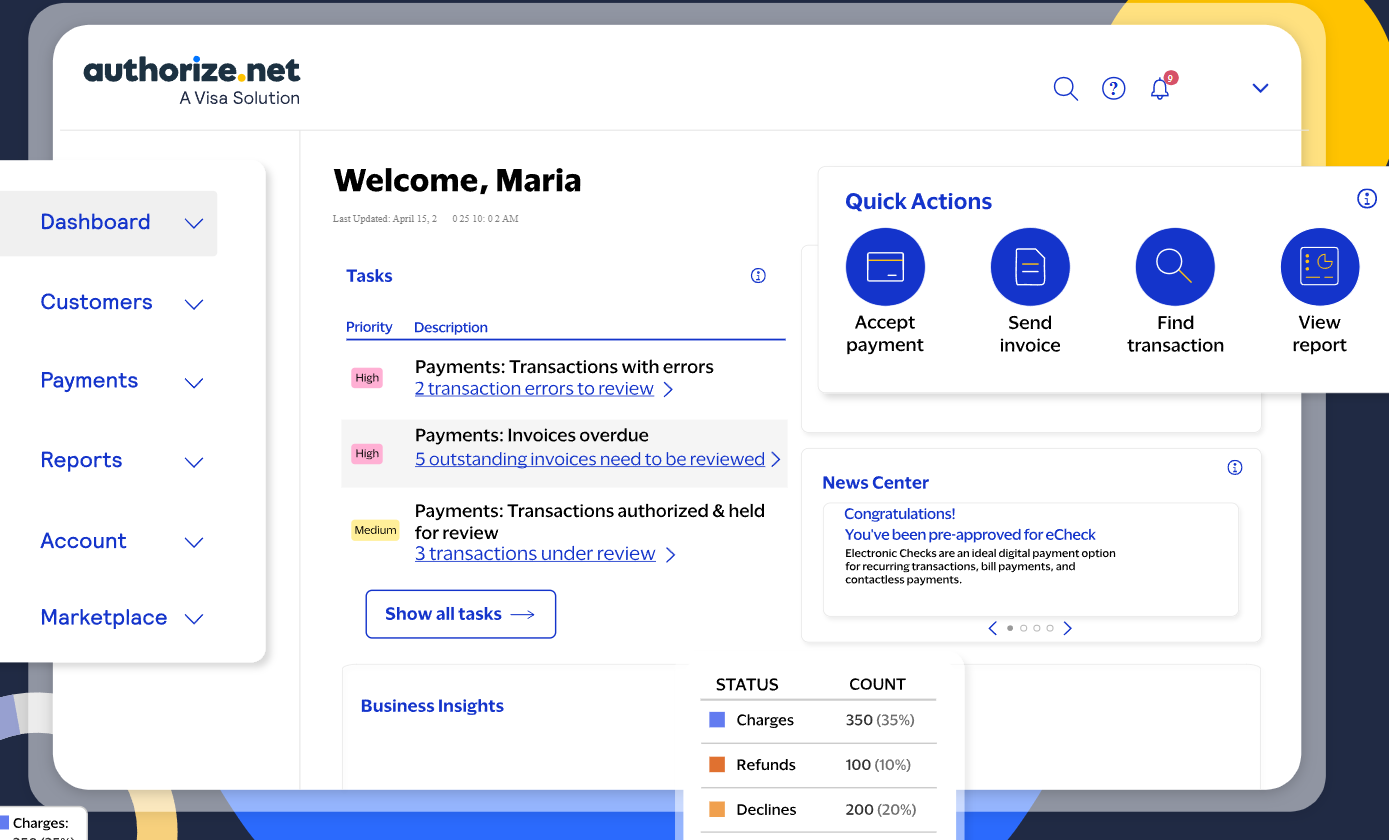
Task: Click the Business Insights heading
Action: (x=432, y=706)
